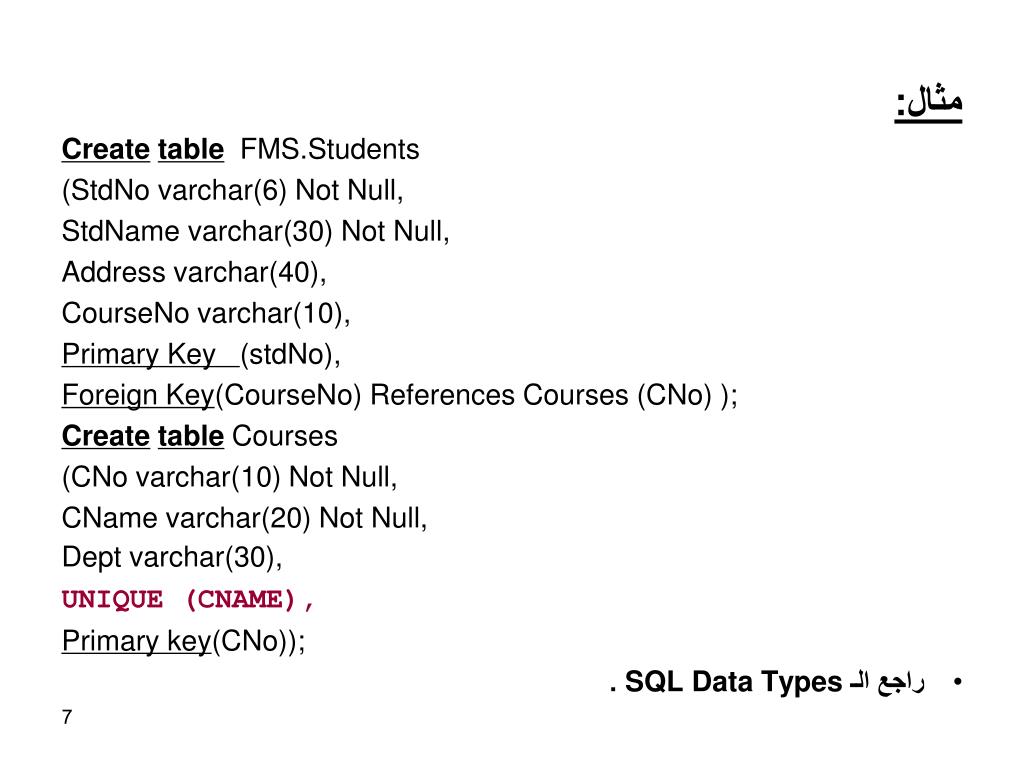Viewport: 1024px width, 768px height.
Task: Click the underlined 'Primary key' before (CNo)
Action: pyautogui.click(x=136, y=641)
